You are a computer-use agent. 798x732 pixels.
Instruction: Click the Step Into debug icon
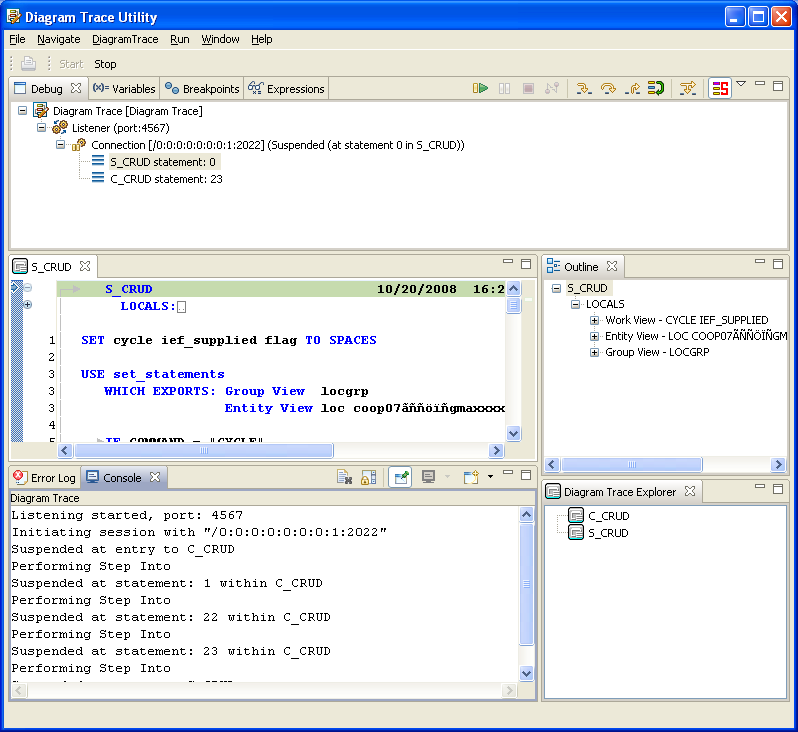tap(584, 89)
